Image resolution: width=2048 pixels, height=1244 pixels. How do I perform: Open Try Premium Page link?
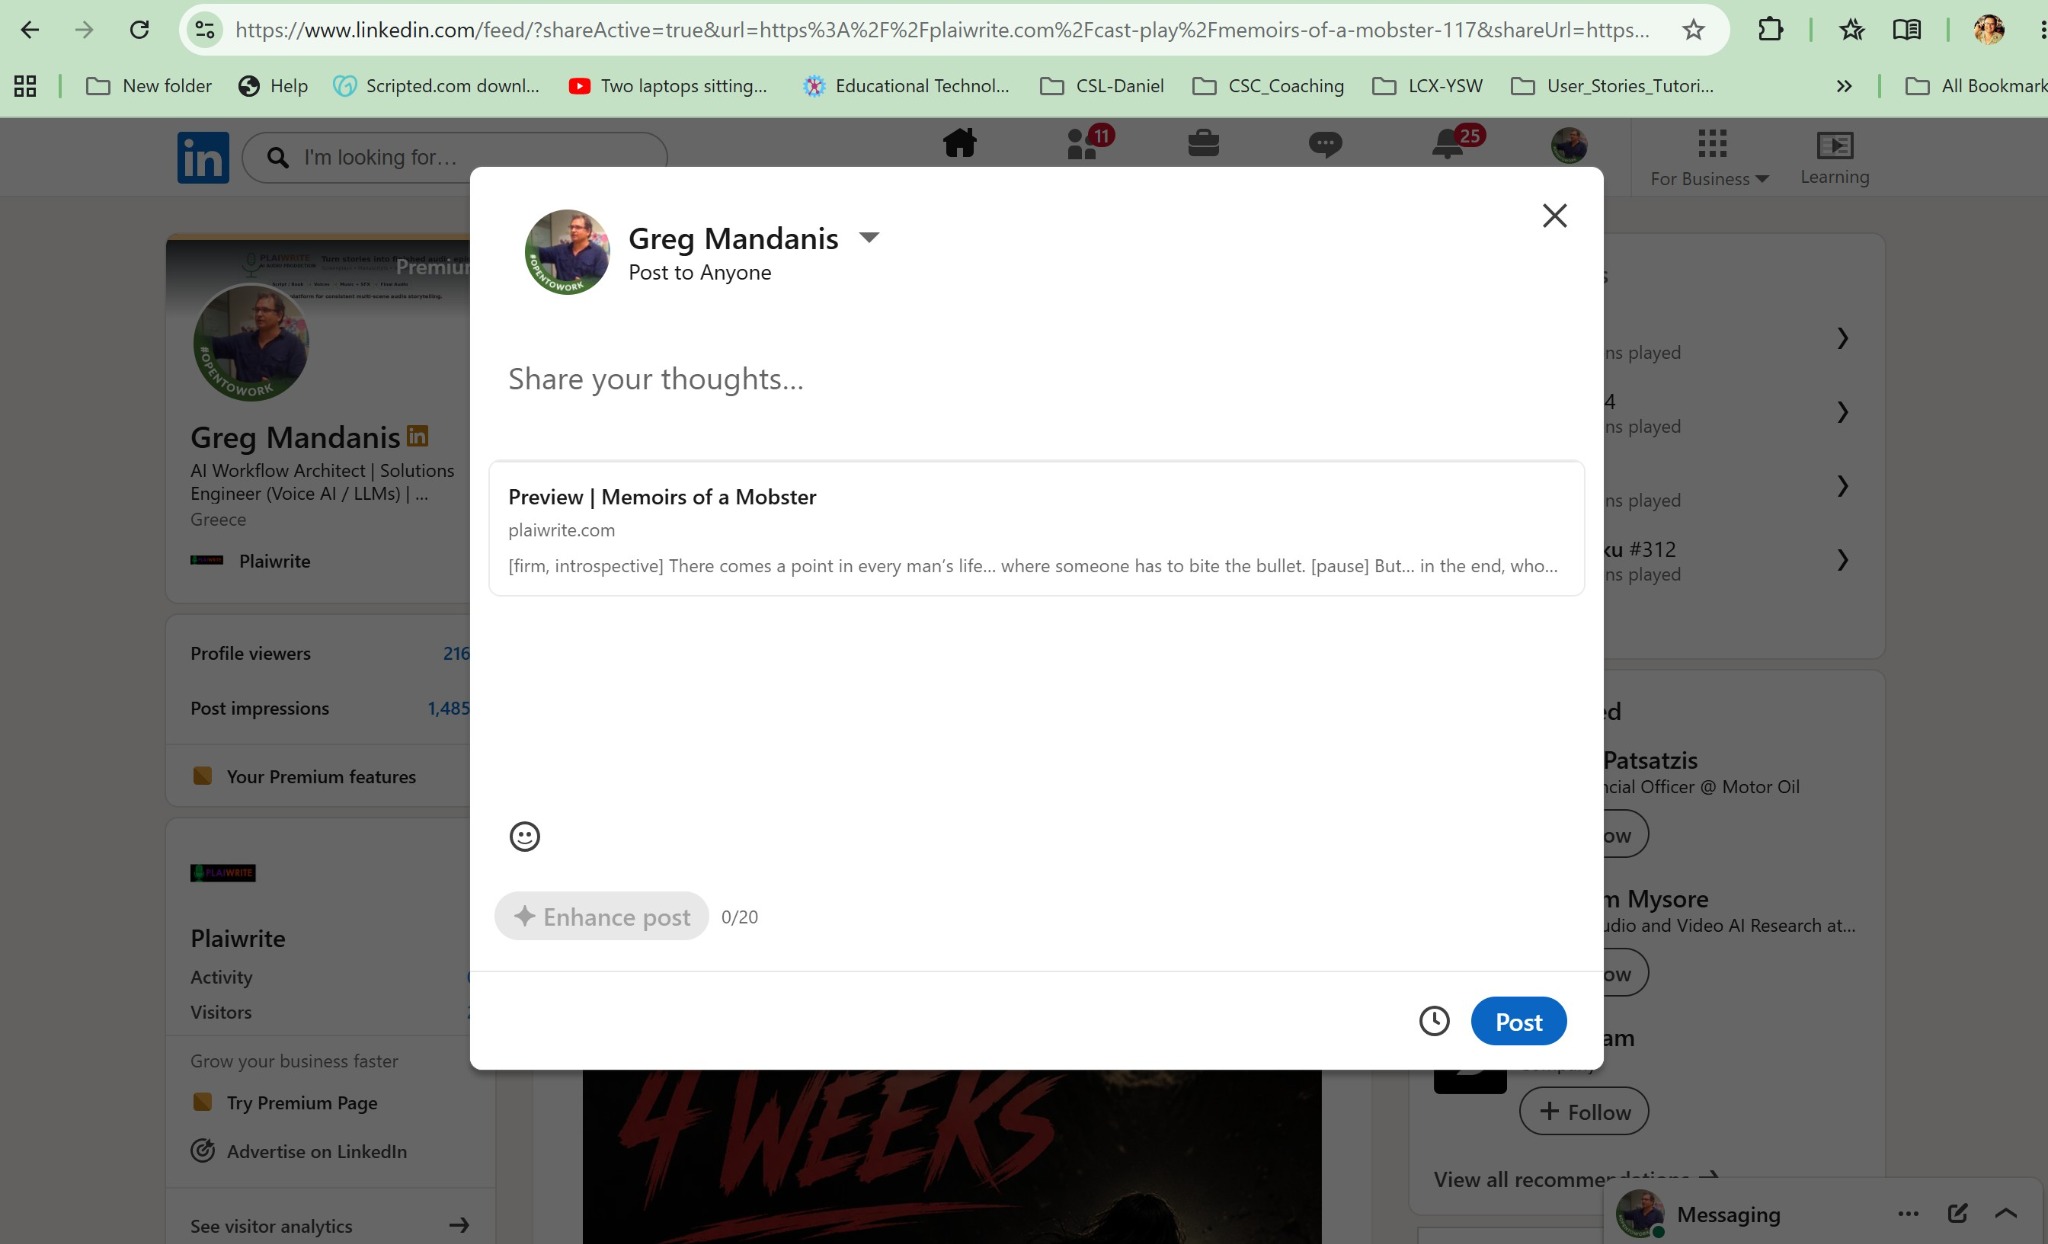(301, 1102)
